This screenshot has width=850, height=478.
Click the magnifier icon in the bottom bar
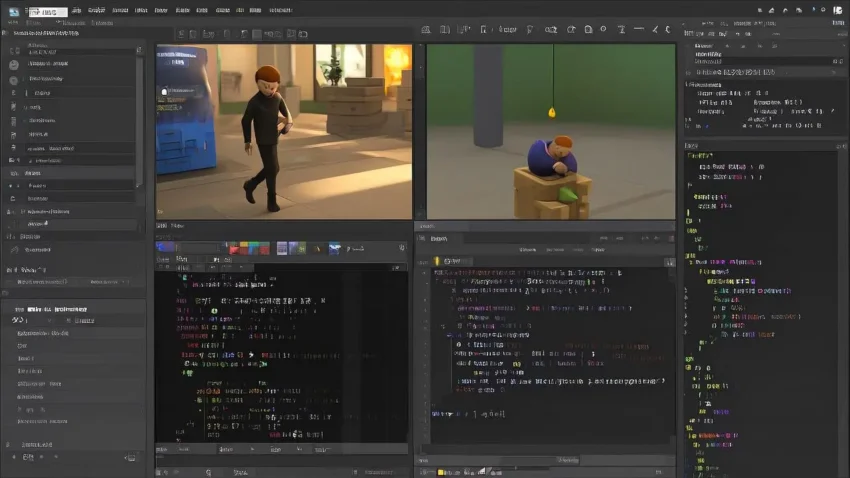pos(209,473)
